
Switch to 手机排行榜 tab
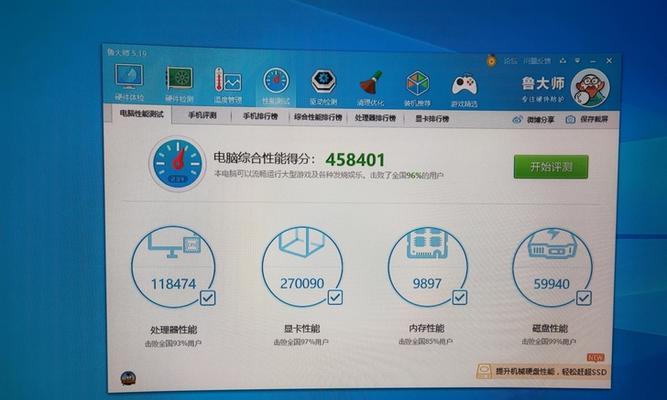[260, 116]
